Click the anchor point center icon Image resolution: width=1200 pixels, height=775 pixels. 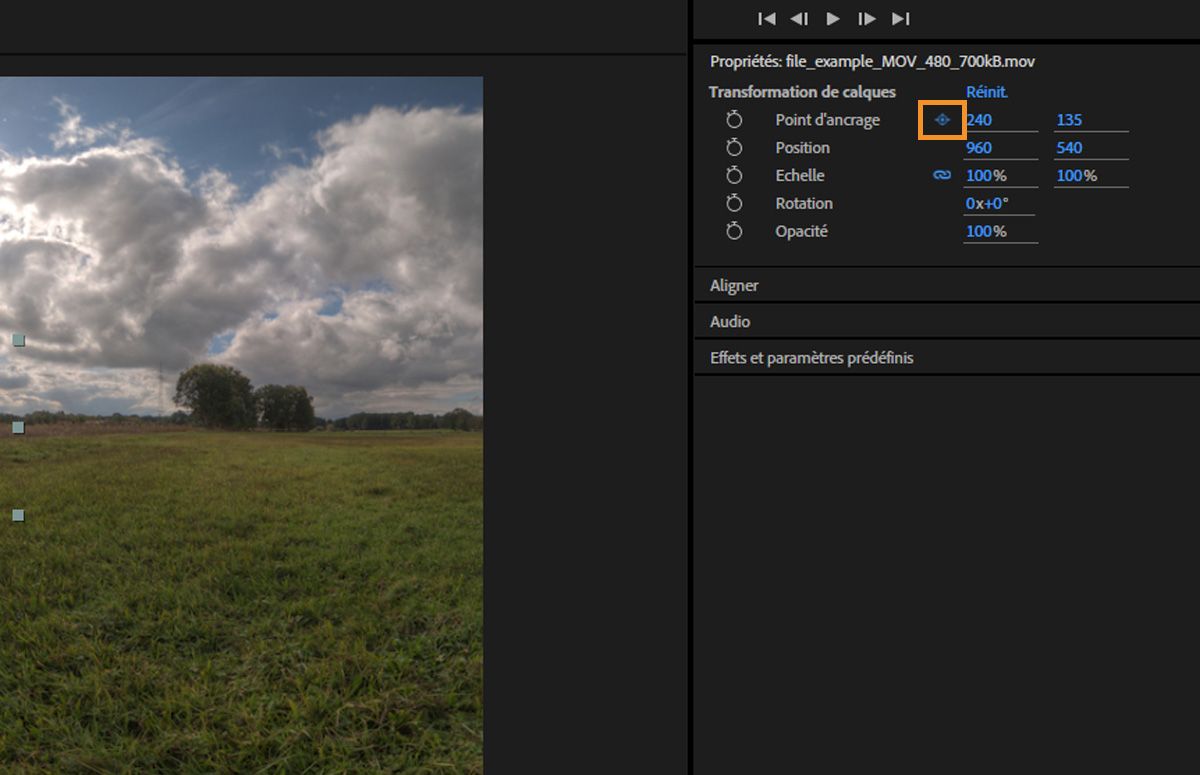(942, 120)
